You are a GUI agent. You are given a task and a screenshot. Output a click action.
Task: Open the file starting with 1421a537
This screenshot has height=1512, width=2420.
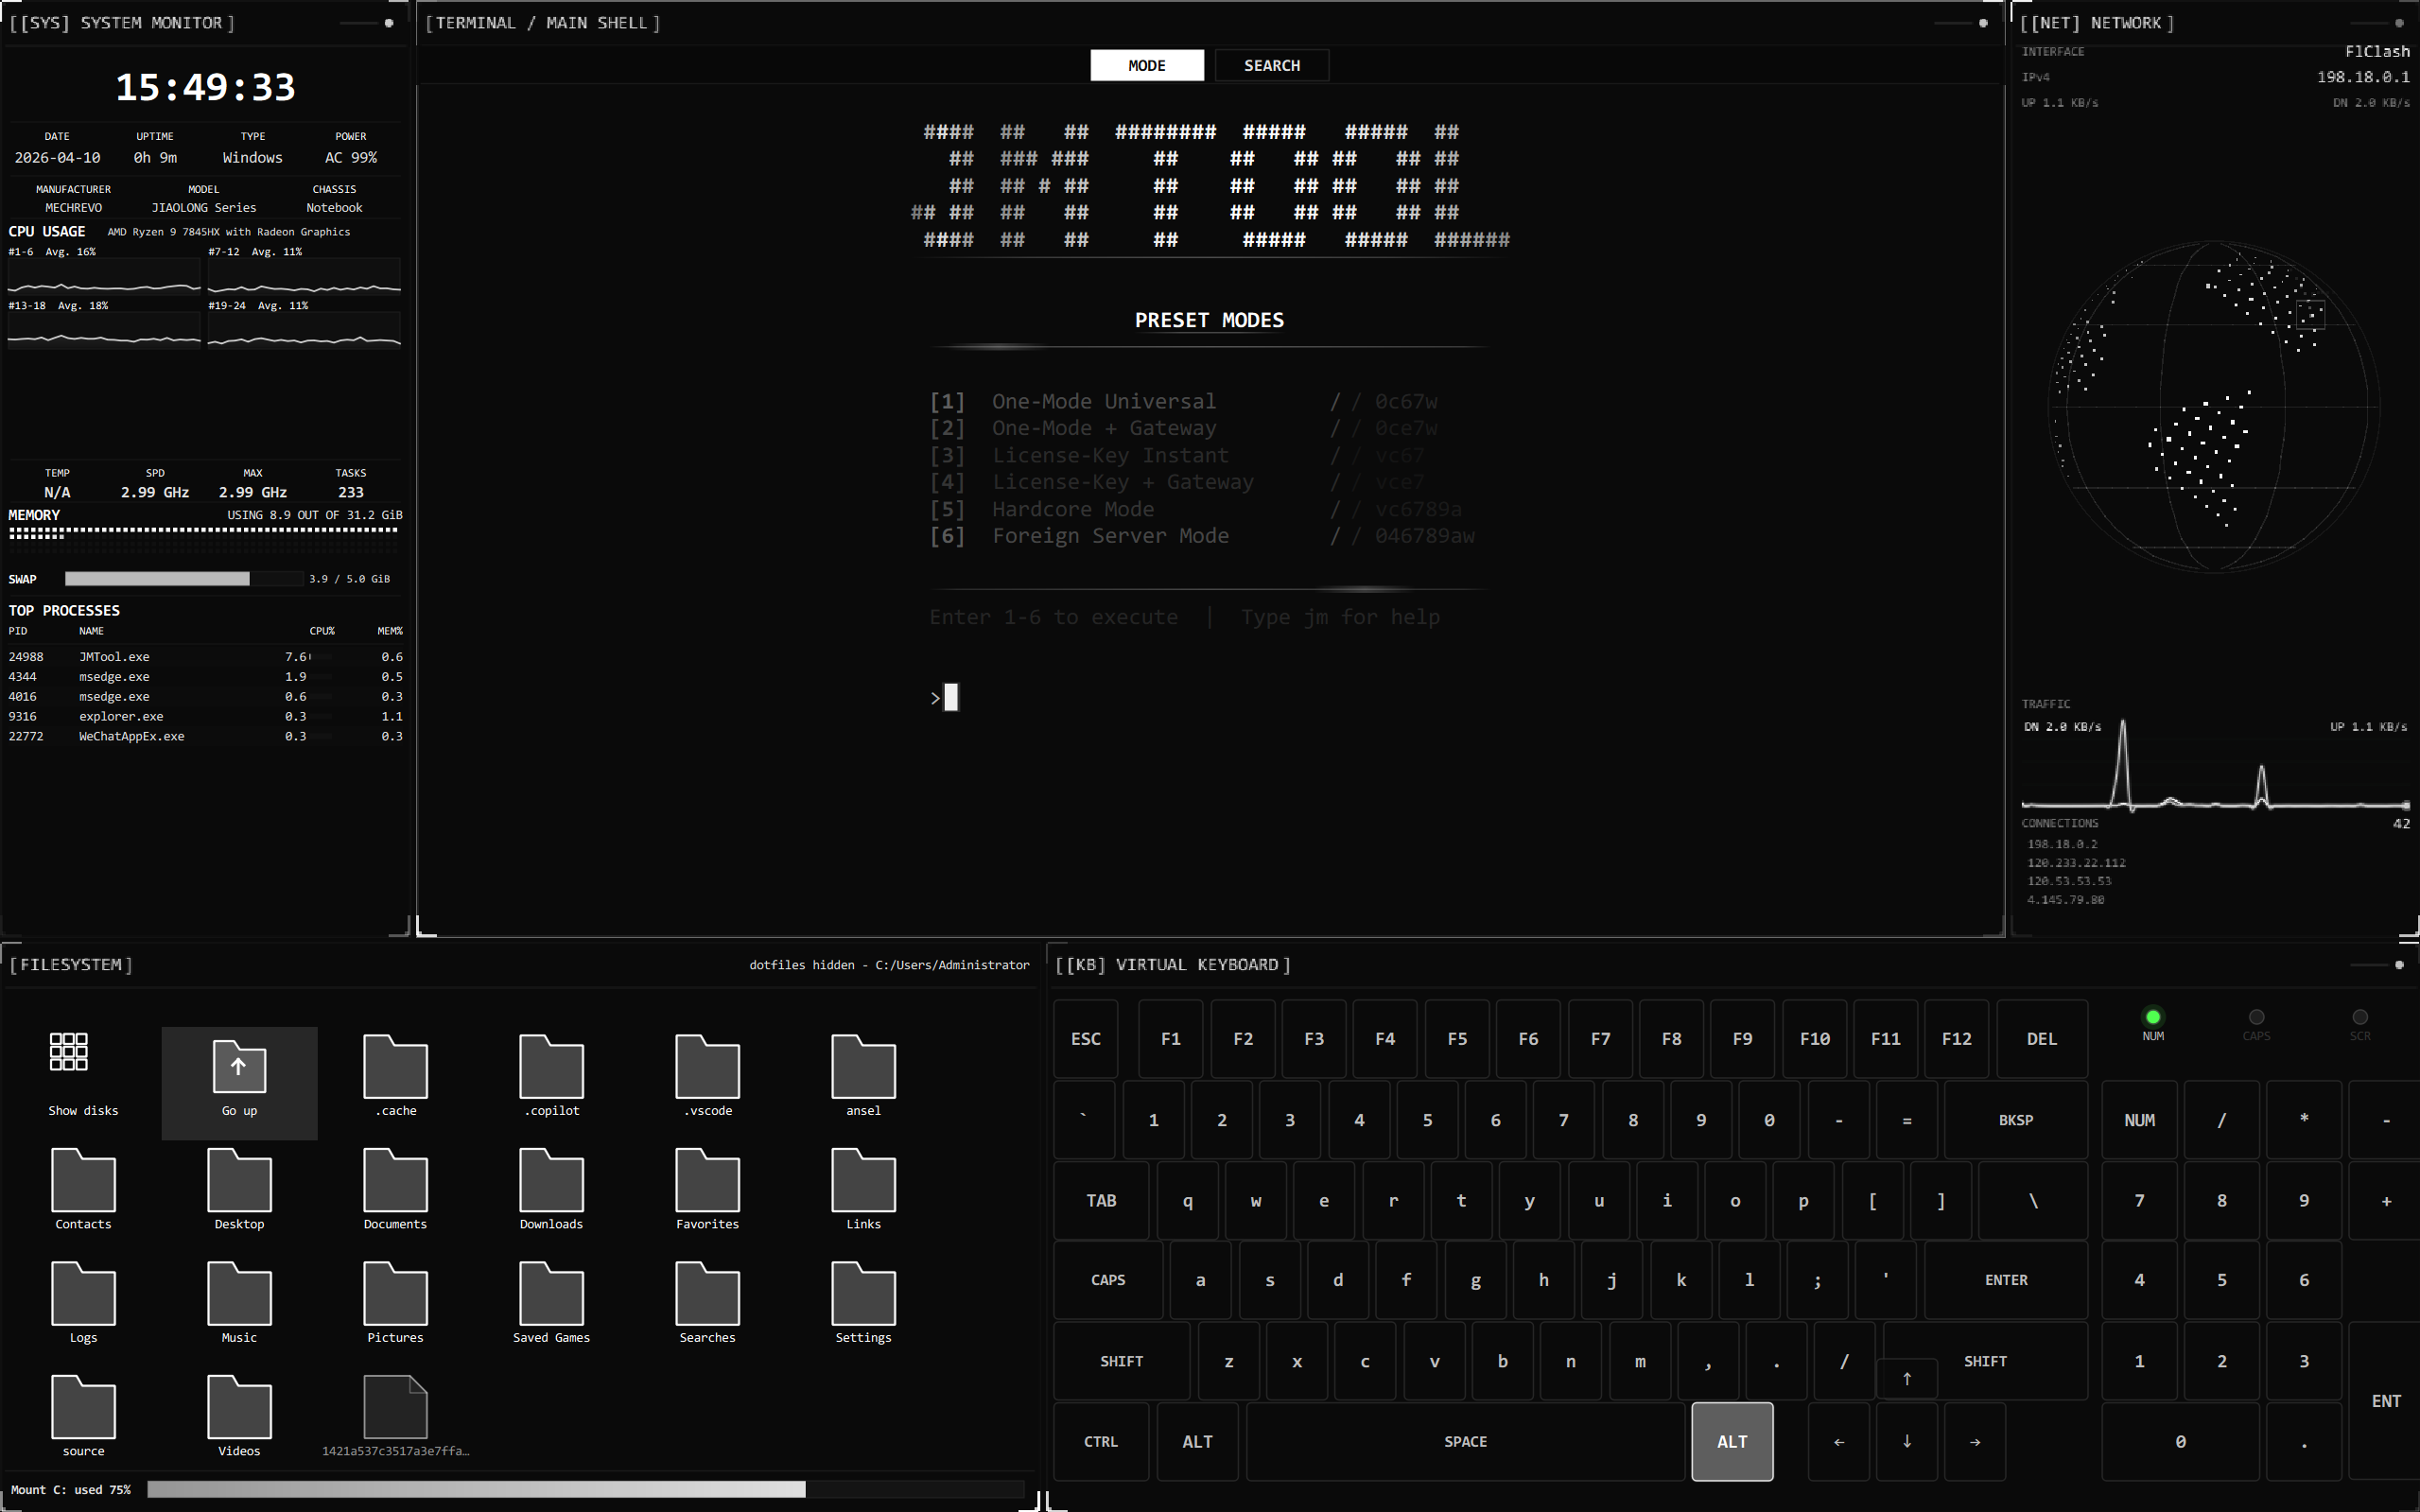coord(395,1409)
